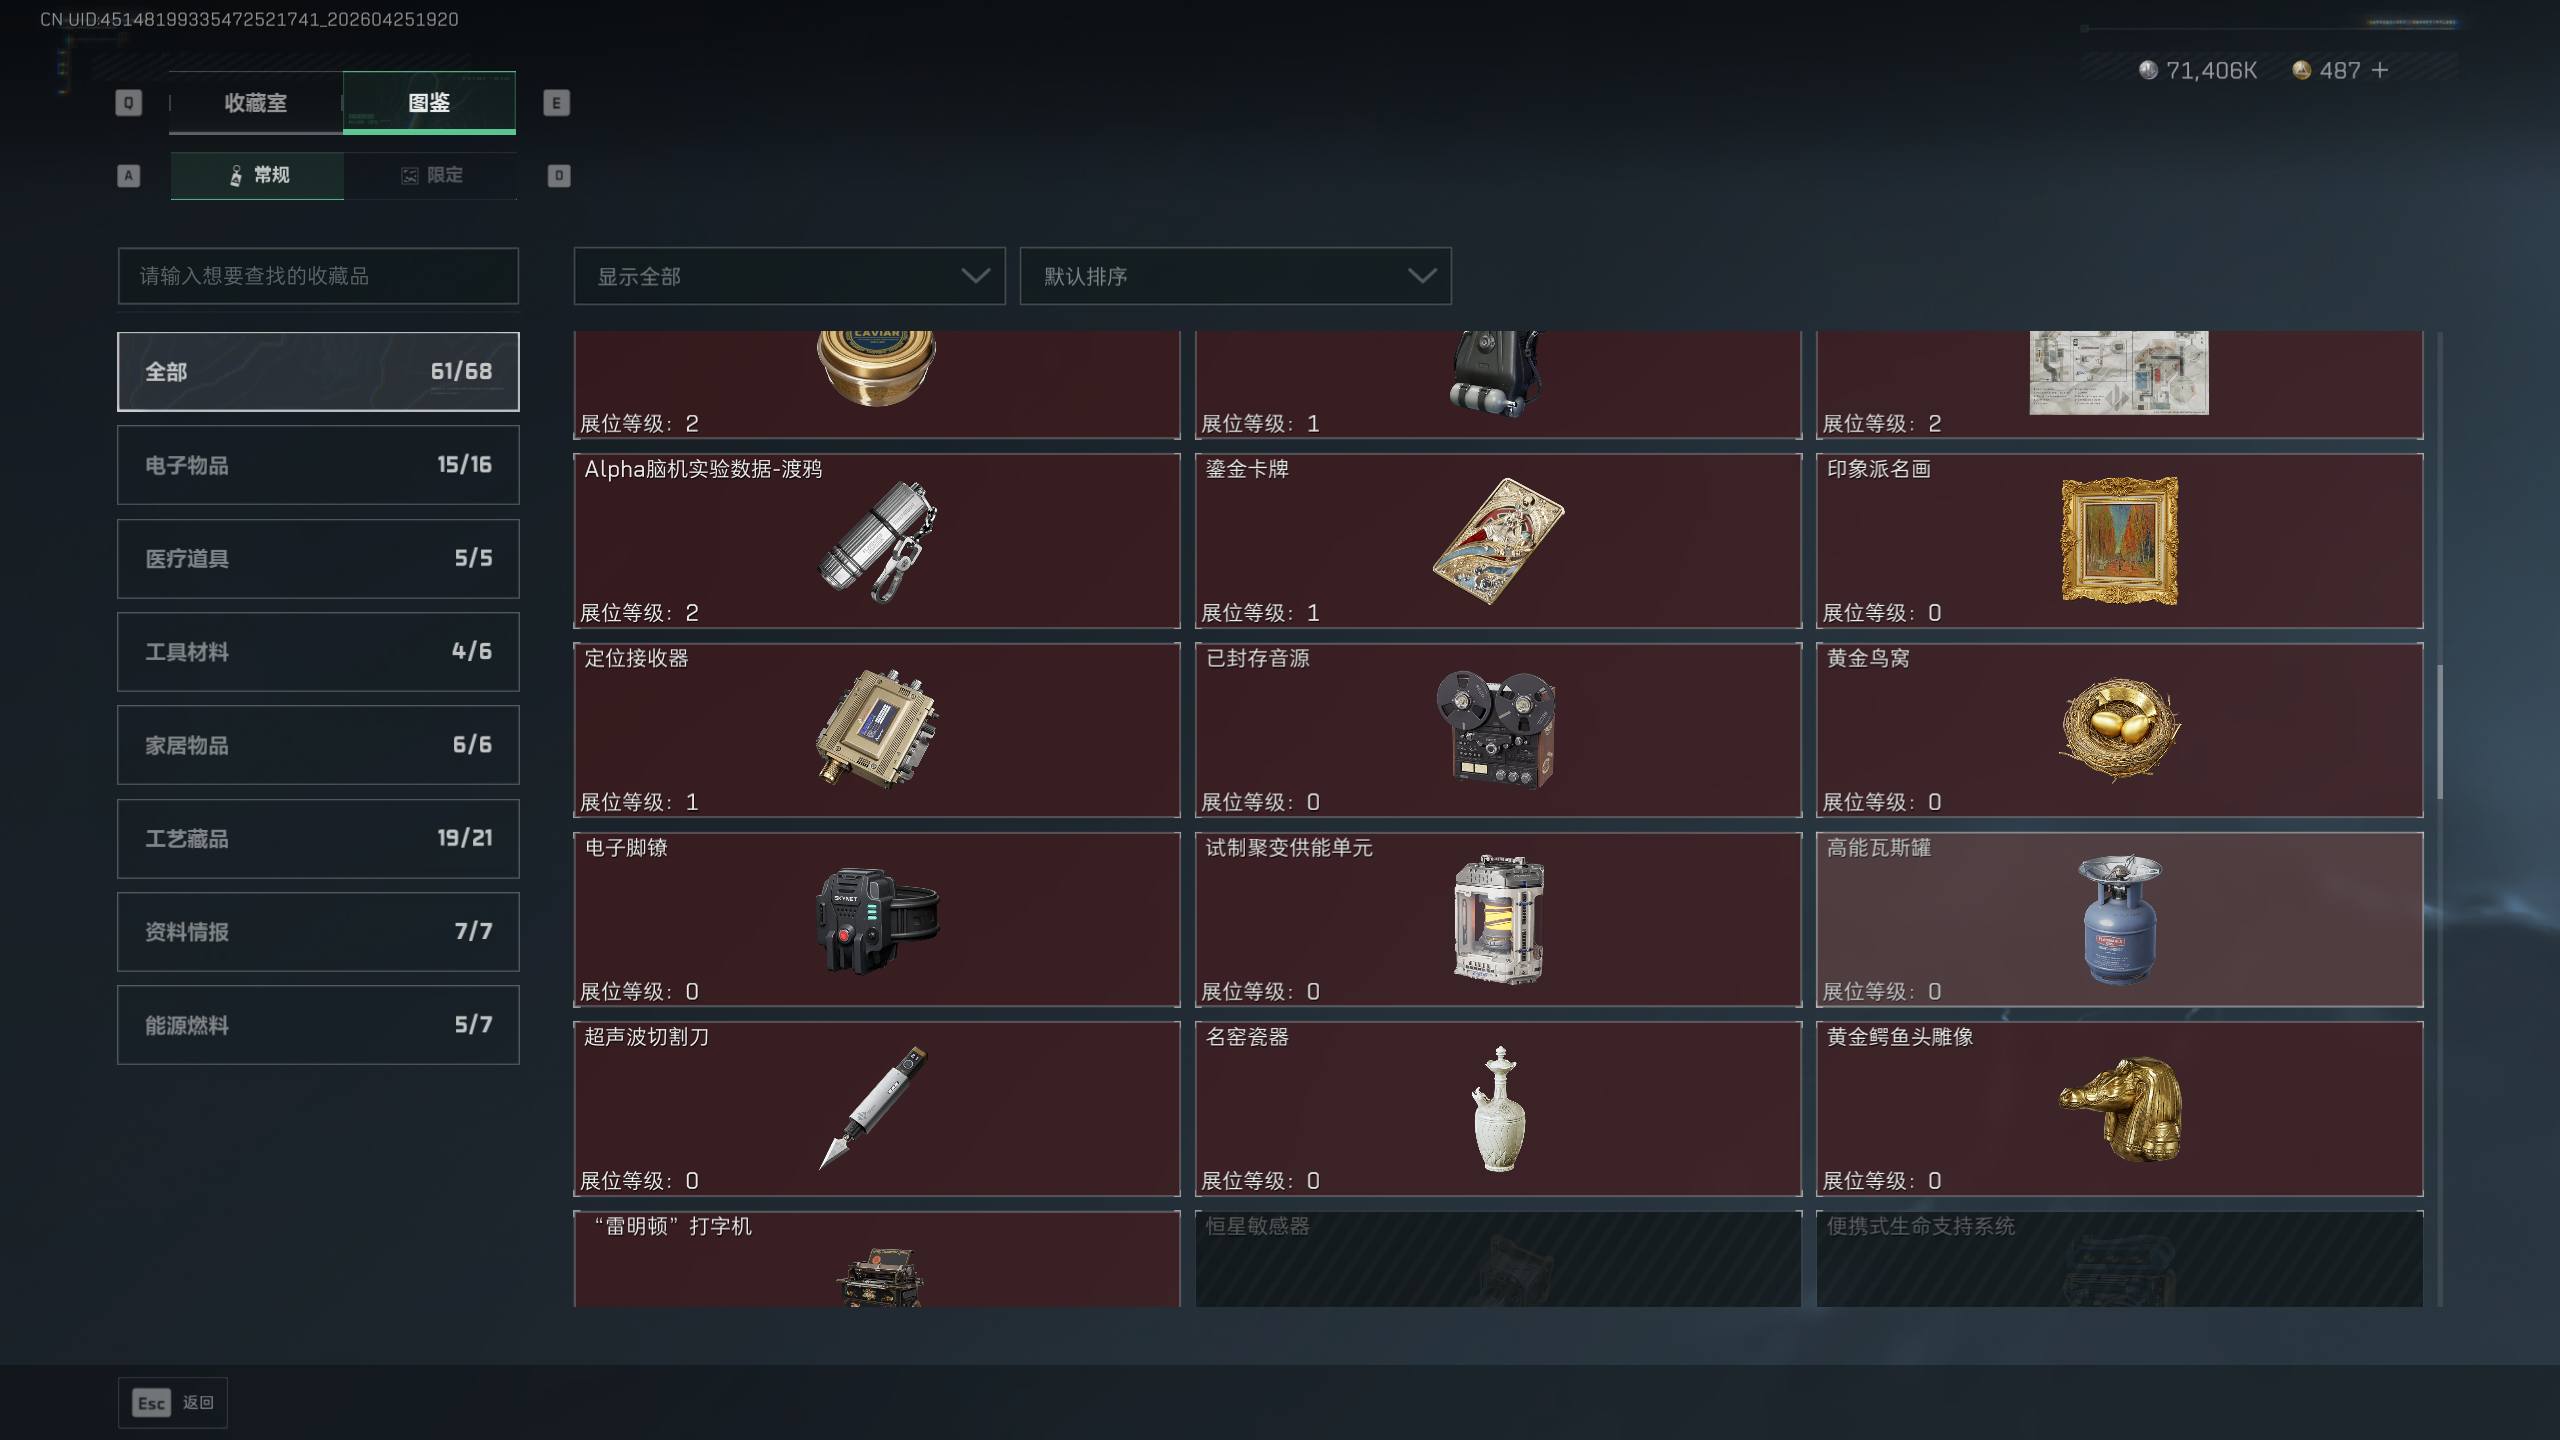Click the 印象派名画 framed painting icon
The image size is (2560, 1440).
[2120, 540]
